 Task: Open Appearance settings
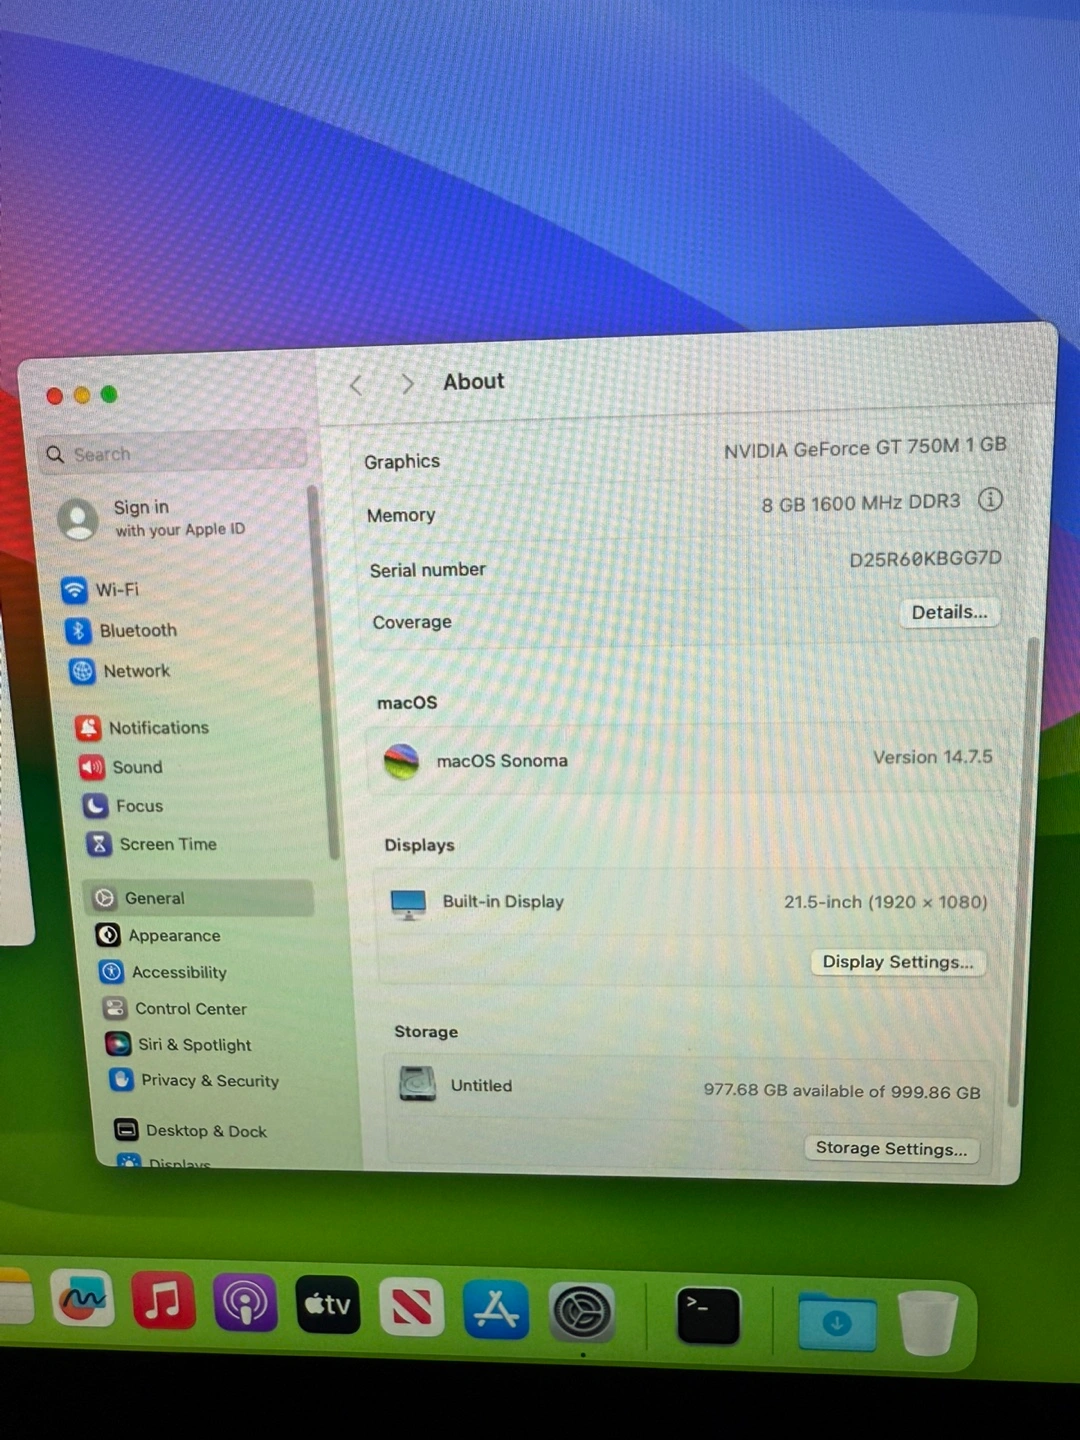click(158, 935)
